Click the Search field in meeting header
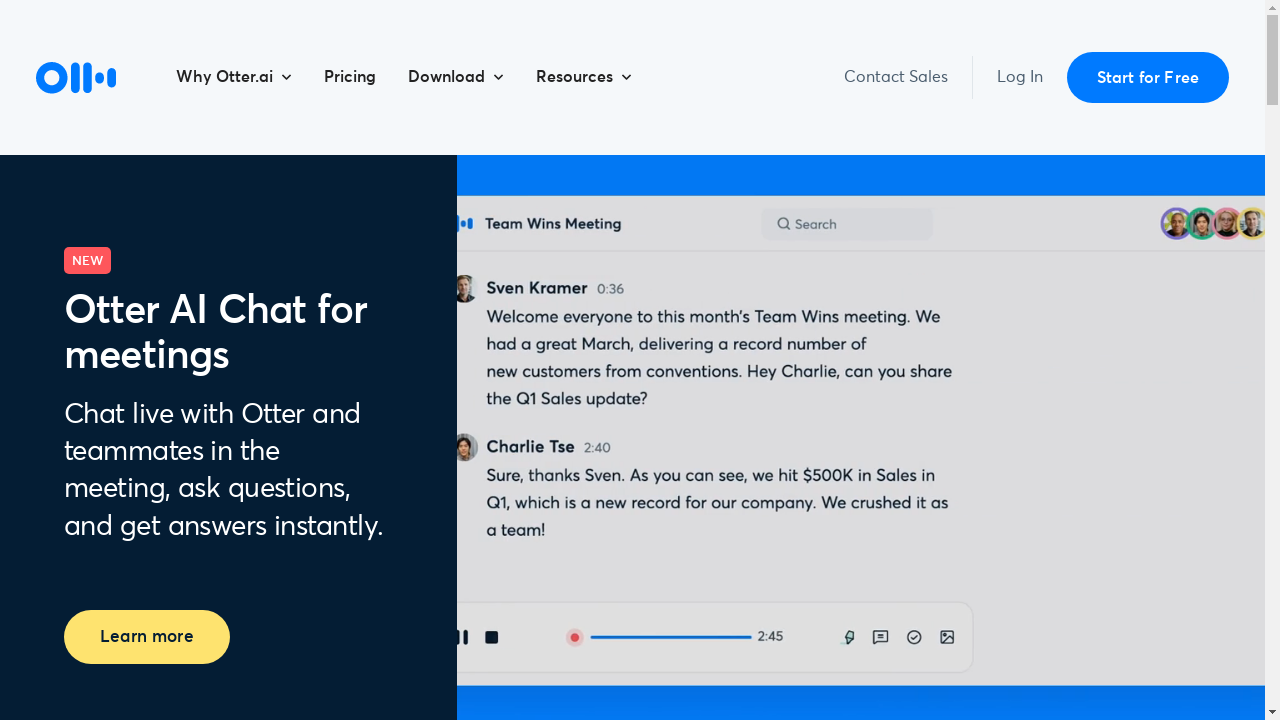Image resolution: width=1280 pixels, height=720 pixels. pos(847,224)
